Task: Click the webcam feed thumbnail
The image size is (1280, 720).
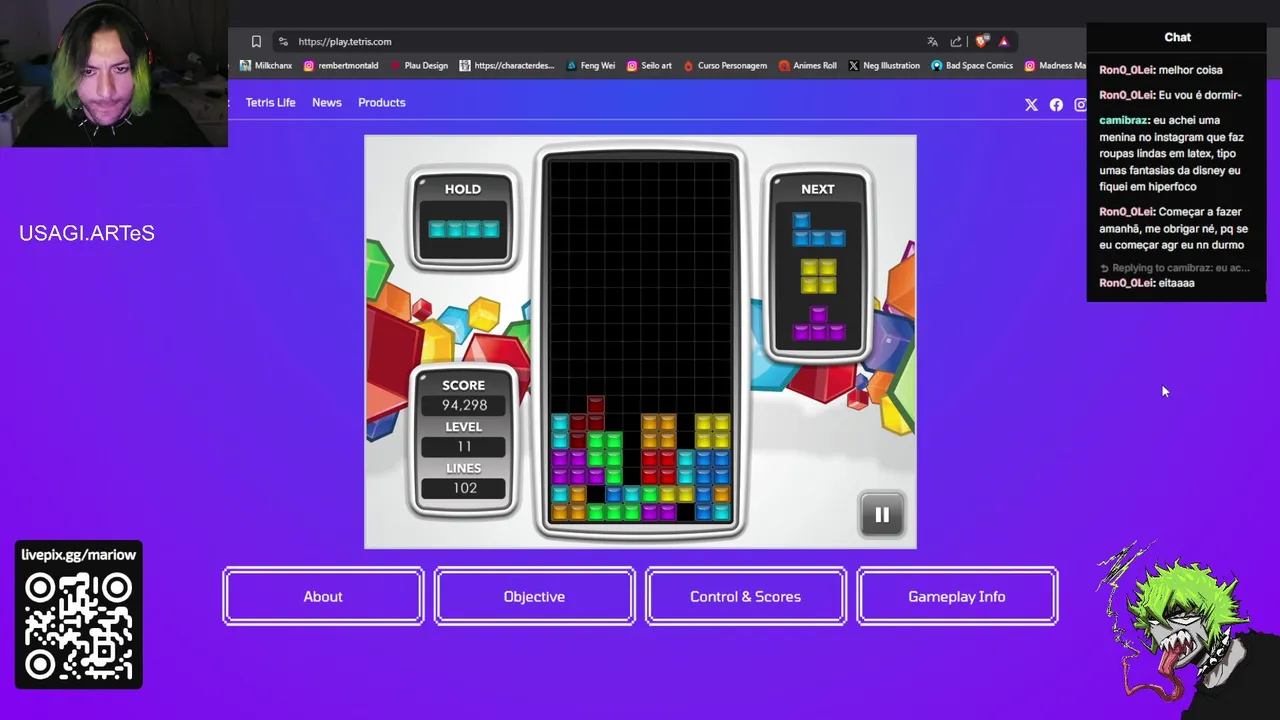Action: click(x=114, y=74)
